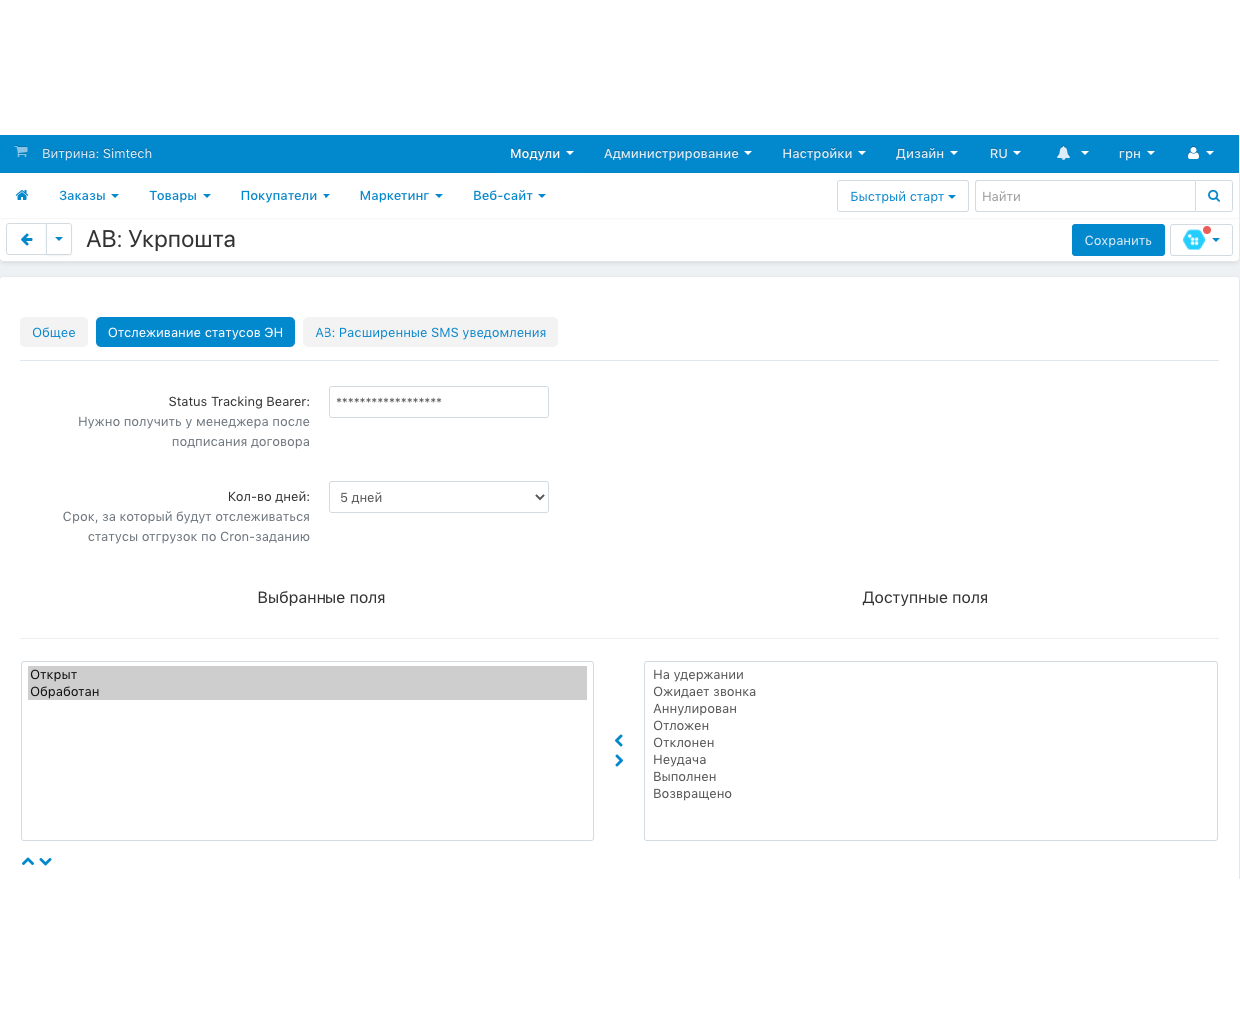Click the Сохранить button
This screenshot has width=1240, height=1015.
click(1117, 241)
